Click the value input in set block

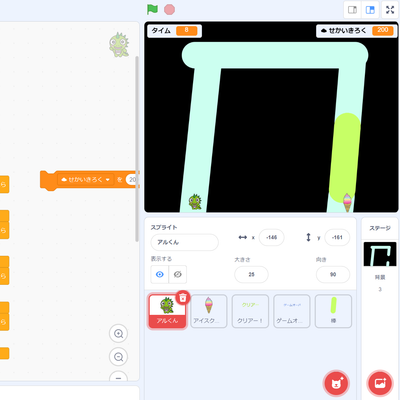coord(132,180)
